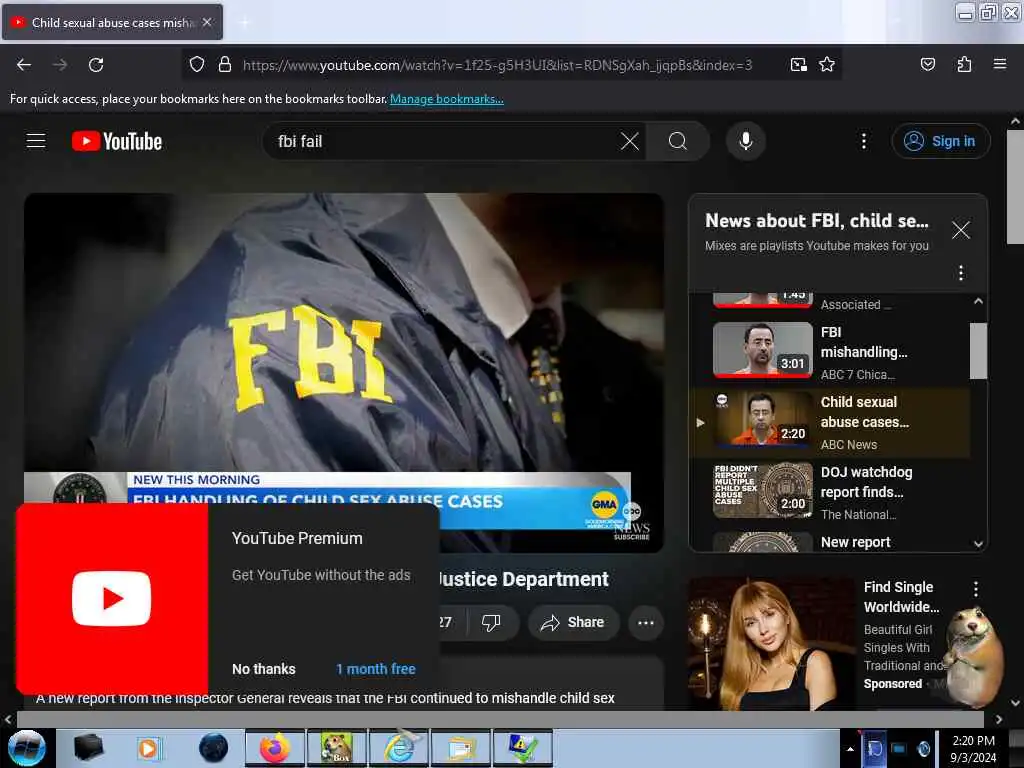Image resolution: width=1024 pixels, height=768 pixels.
Task: Open picture-in-picture icon in the address bar
Action: click(x=798, y=64)
